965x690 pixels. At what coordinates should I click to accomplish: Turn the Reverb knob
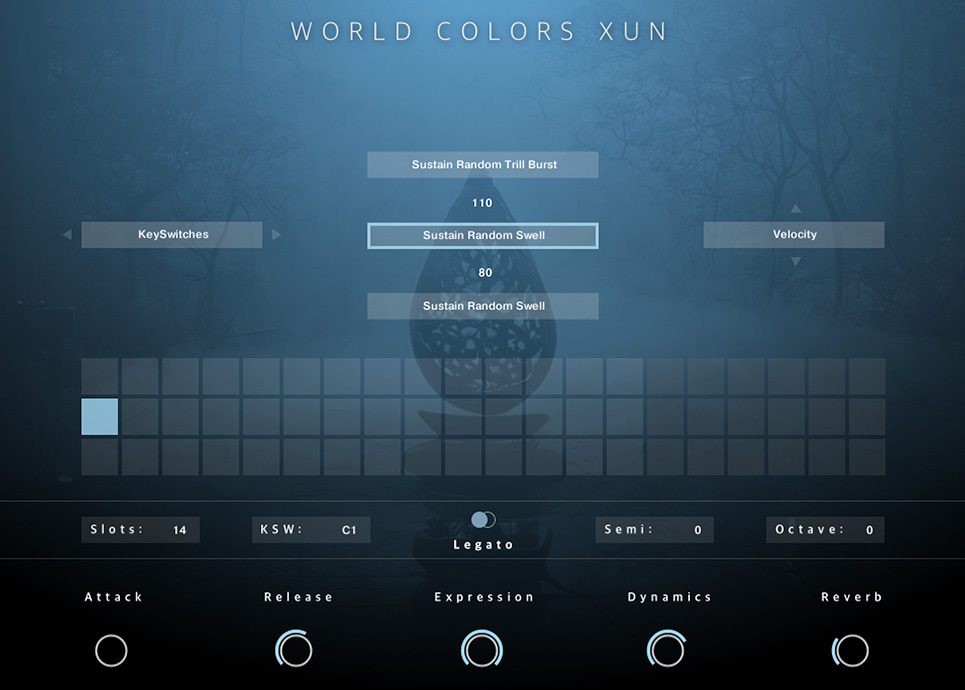[851, 650]
